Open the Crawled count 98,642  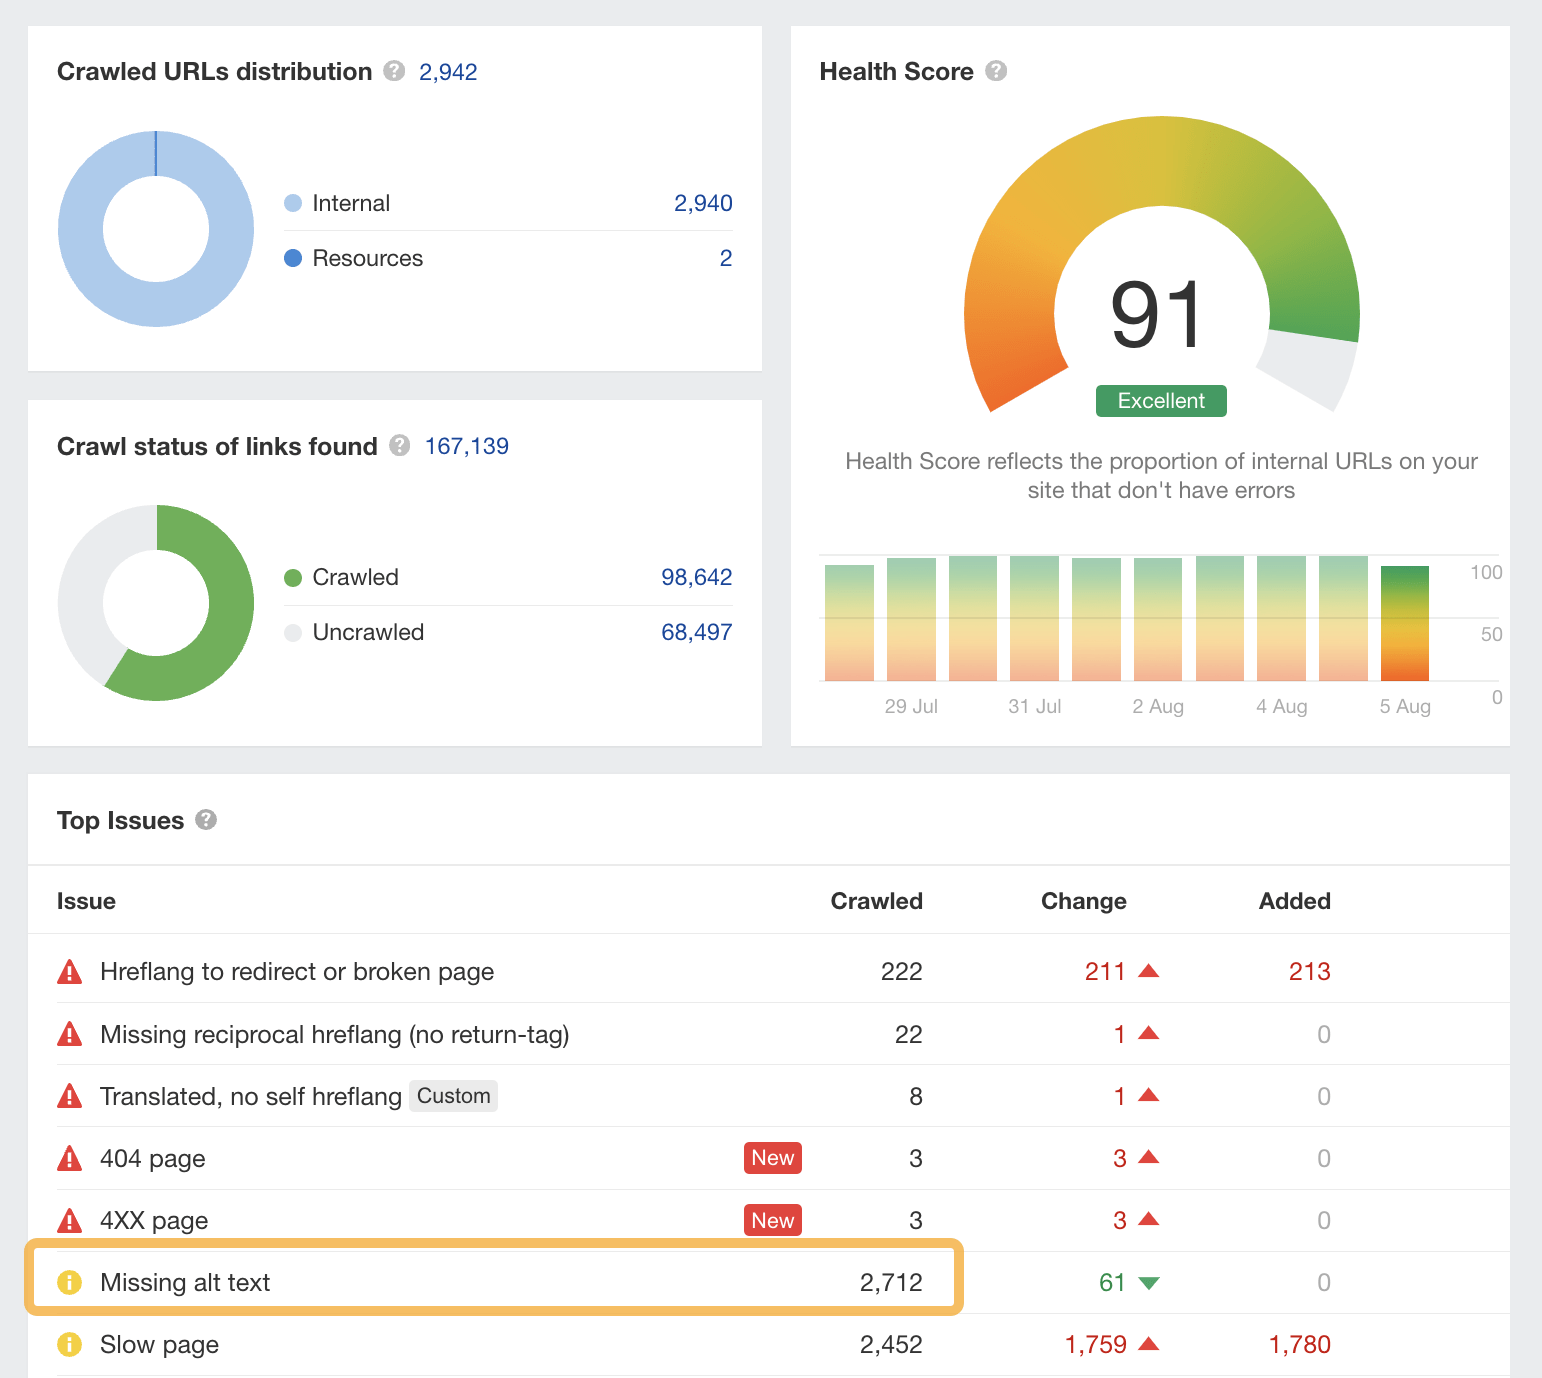tap(696, 577)
